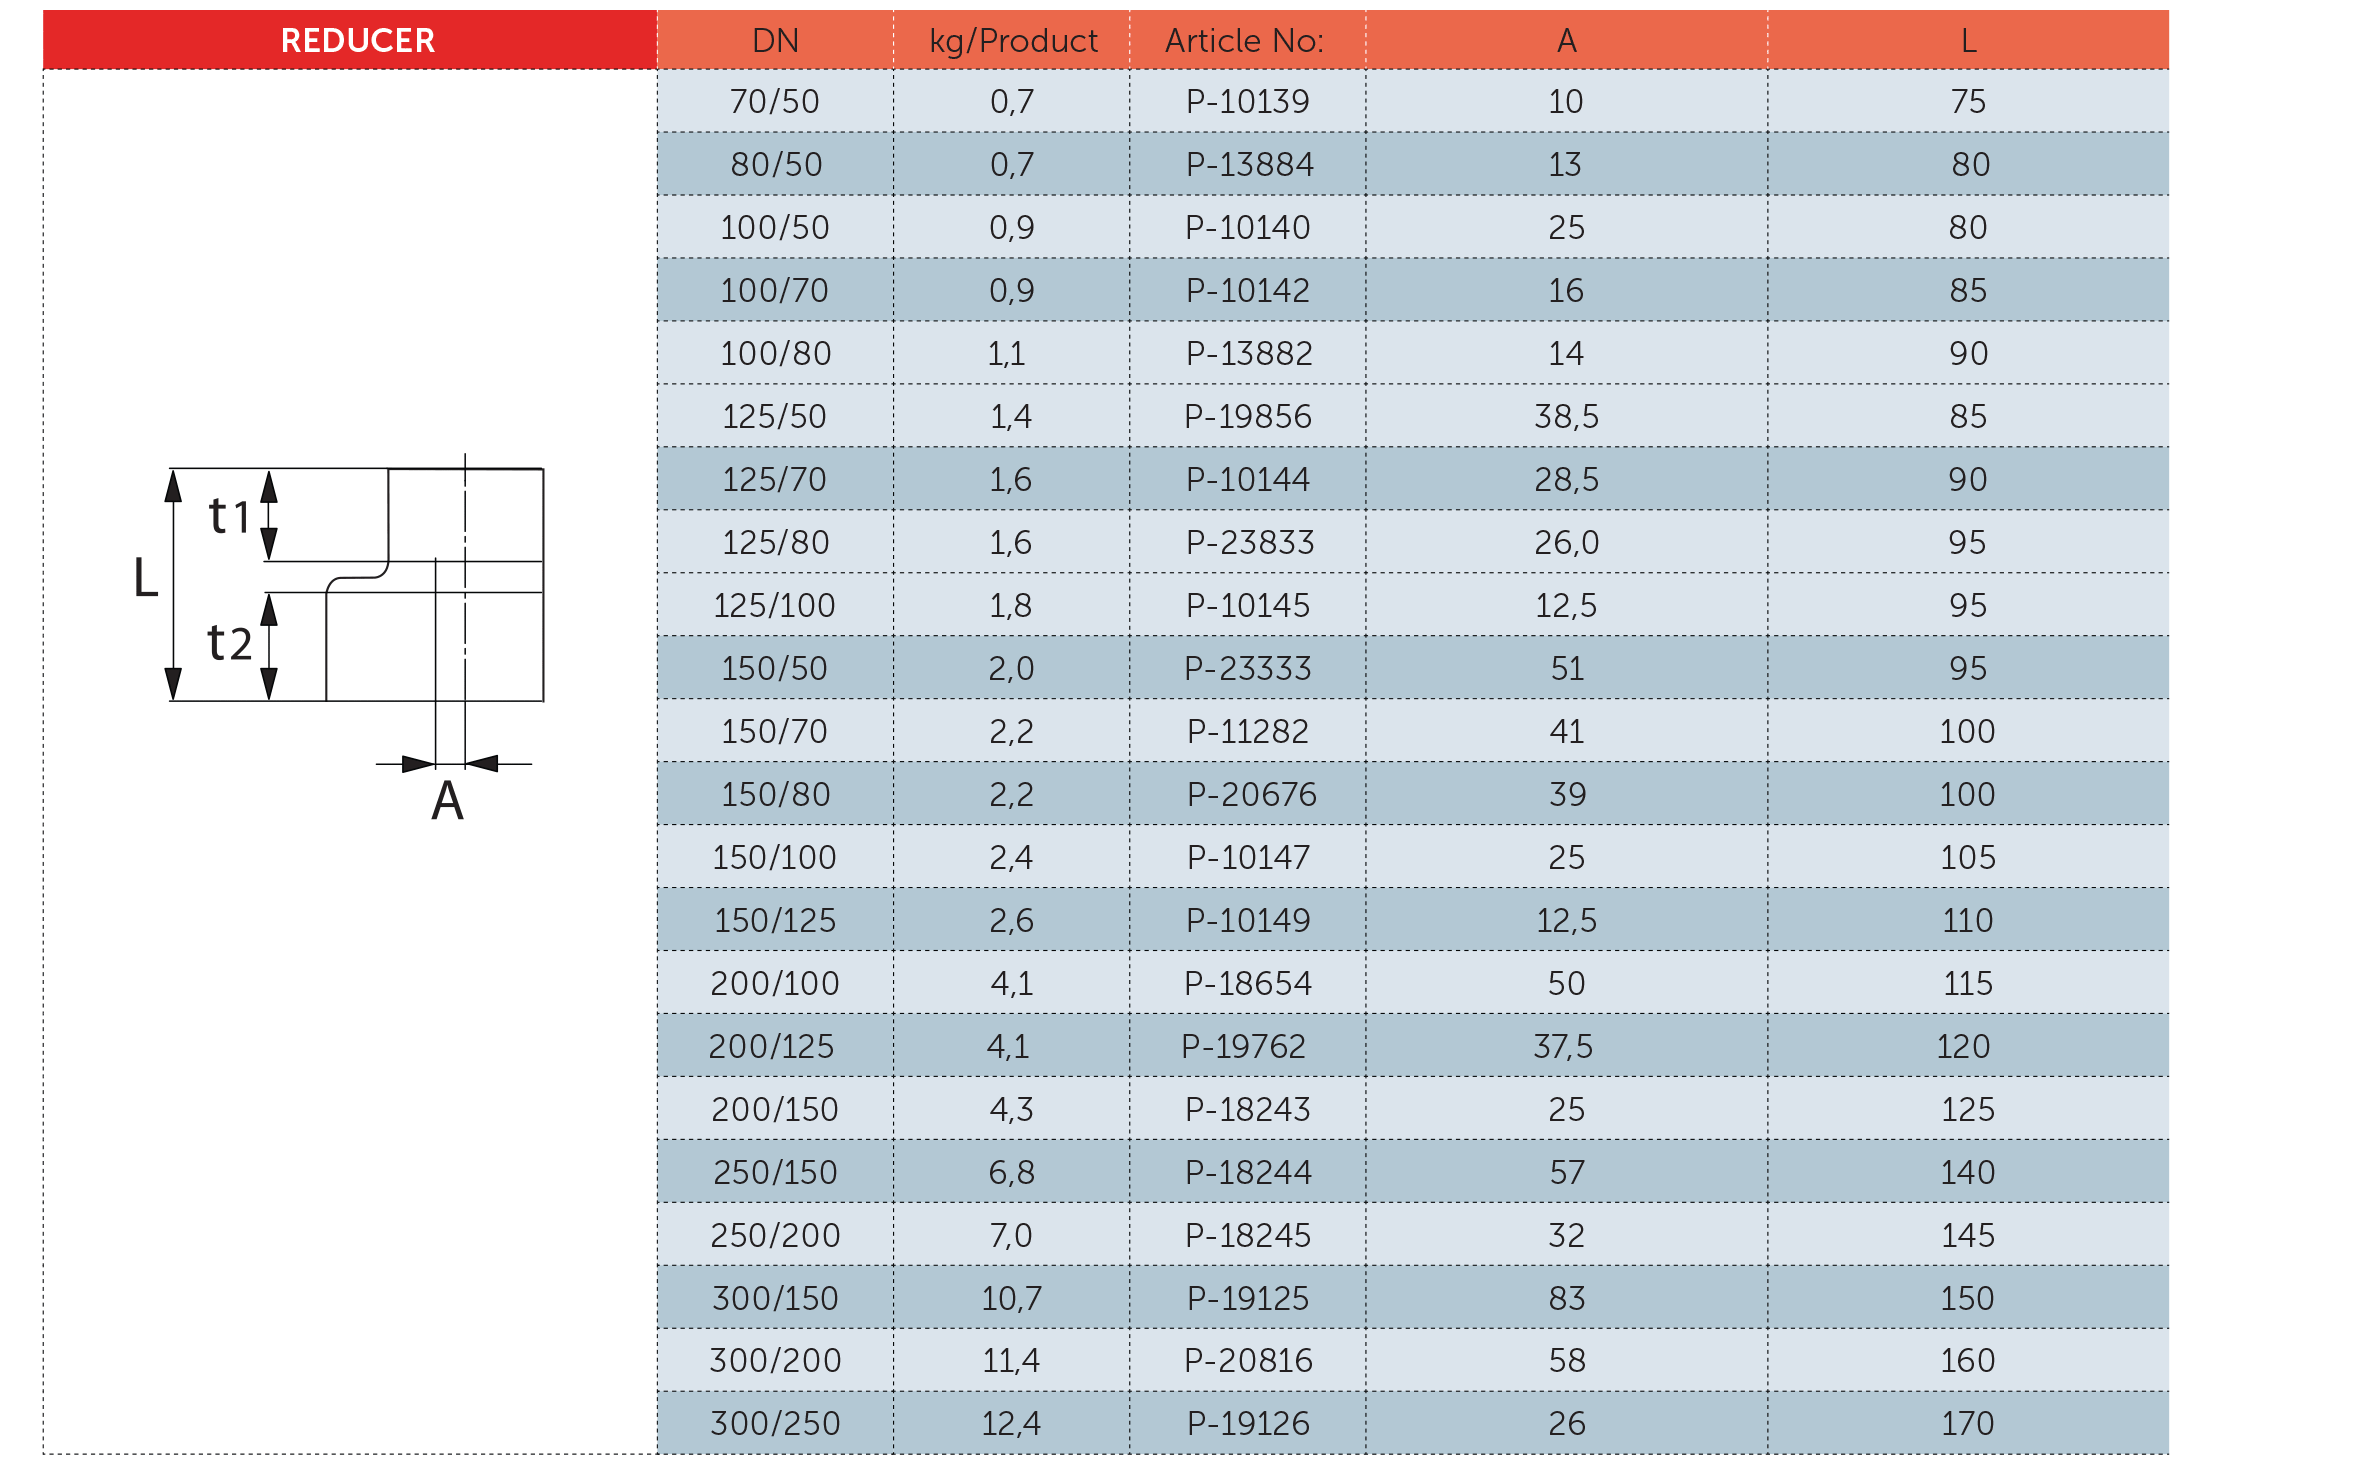Screen dimensions: 2379x1460
Task: Click the t1 label in diagram
Action: (x=228, y=517)
